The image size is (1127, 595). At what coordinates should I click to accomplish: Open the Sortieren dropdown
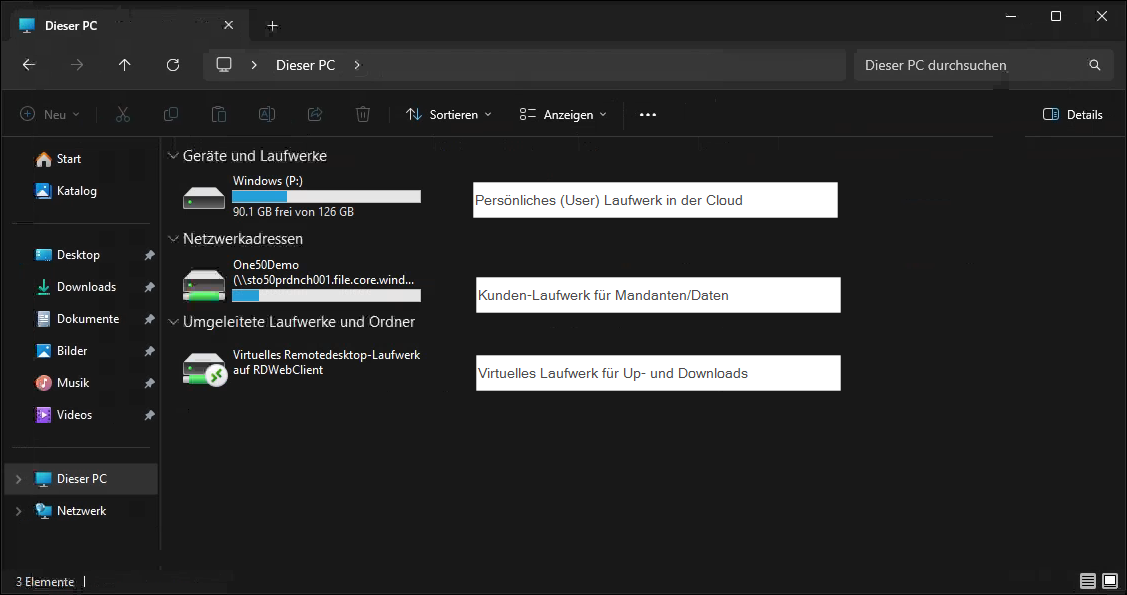tap(448, 114)
